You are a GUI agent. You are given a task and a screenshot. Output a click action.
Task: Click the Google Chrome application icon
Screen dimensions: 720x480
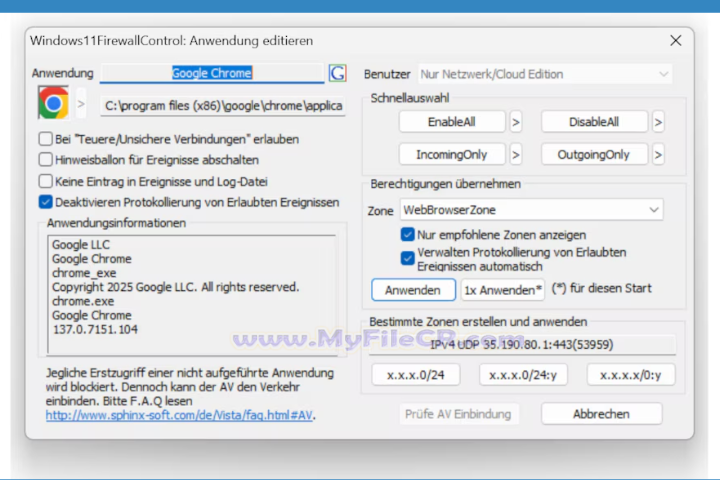tap(53, 103)
